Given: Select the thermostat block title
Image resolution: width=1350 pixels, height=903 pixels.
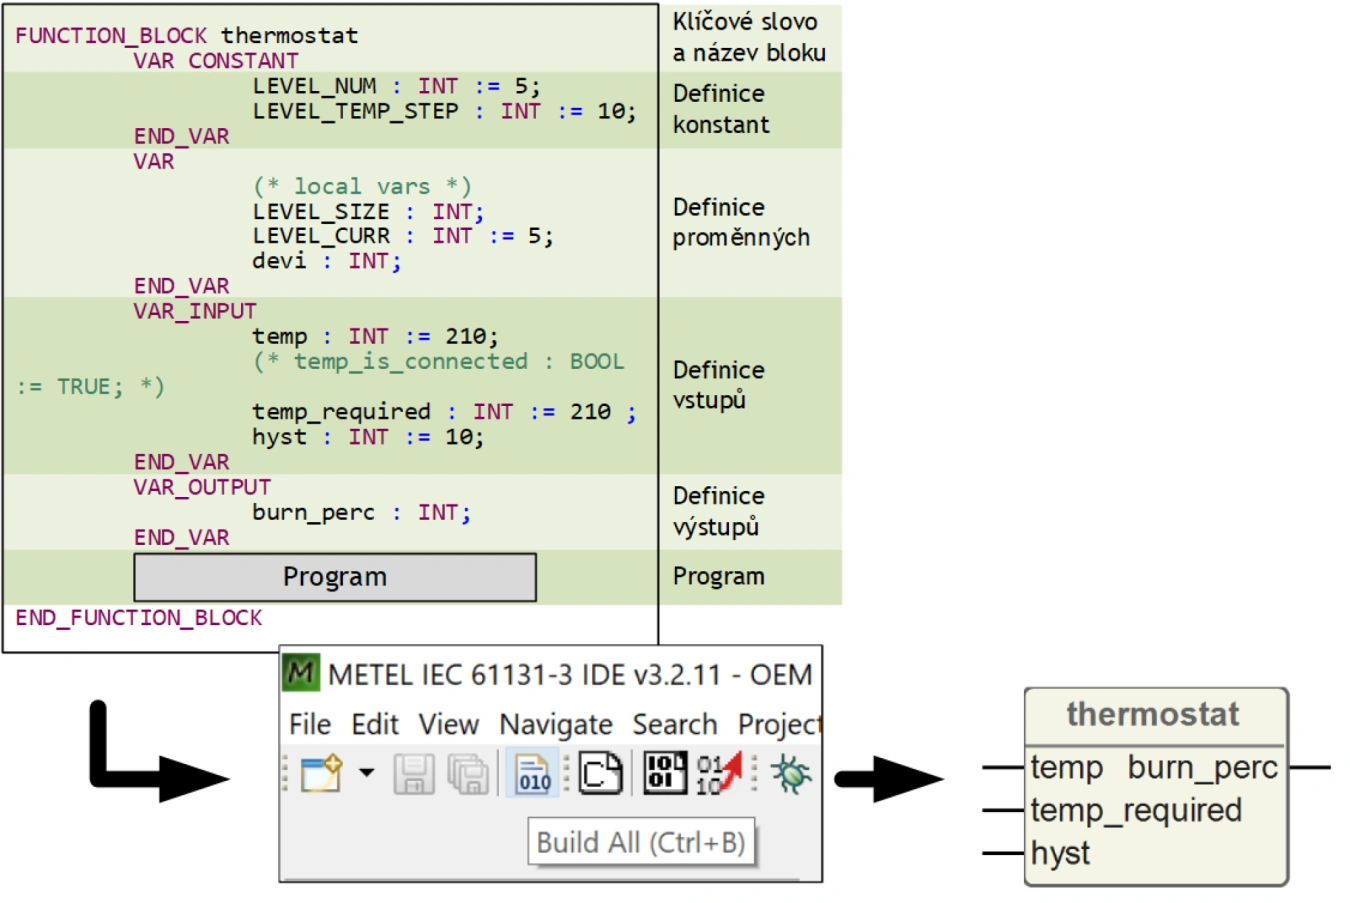Looking at the screenshot, I should click(1152, 714).
